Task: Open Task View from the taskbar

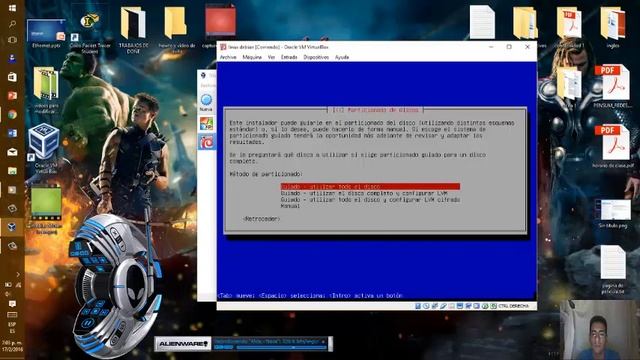Action: [12, 40]
